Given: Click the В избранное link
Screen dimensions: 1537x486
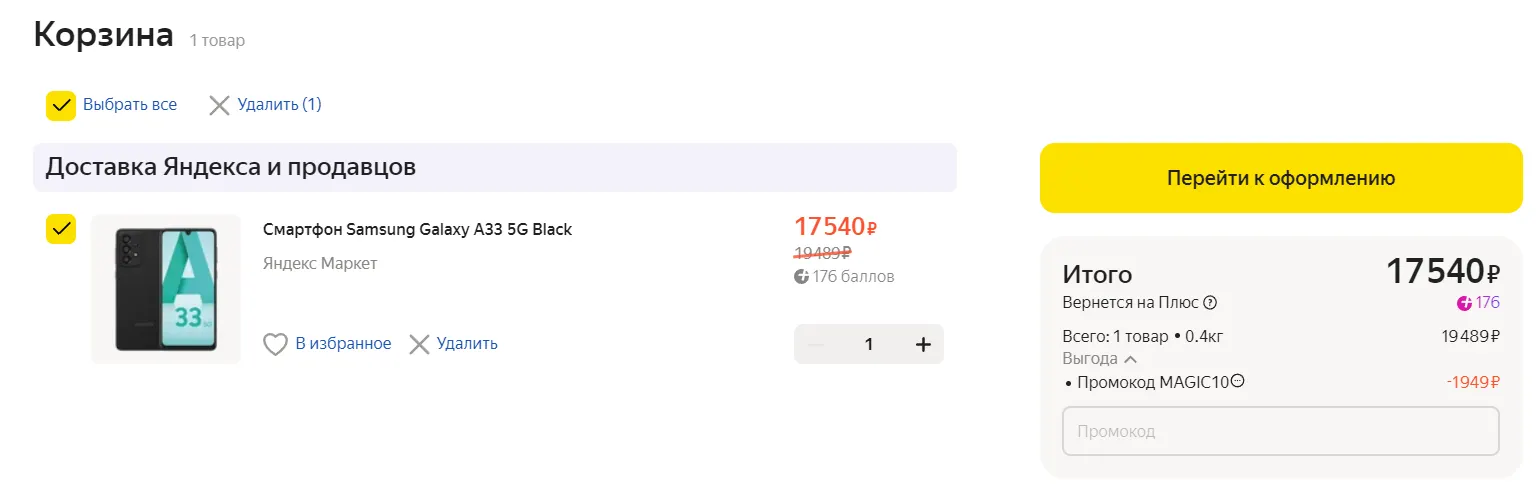Looking at the screenshot, I should (x=343, y=344).
